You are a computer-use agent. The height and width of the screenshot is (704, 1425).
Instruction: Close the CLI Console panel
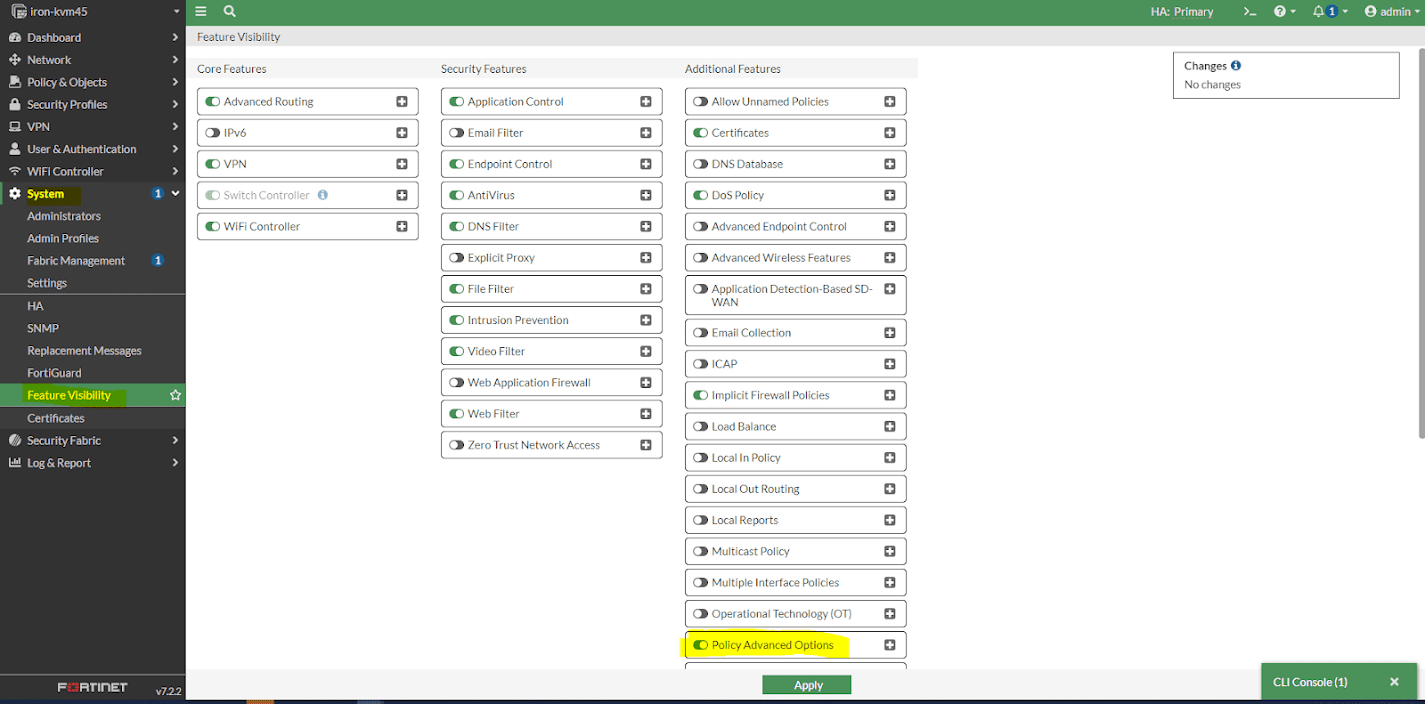tap(1394, 682)
